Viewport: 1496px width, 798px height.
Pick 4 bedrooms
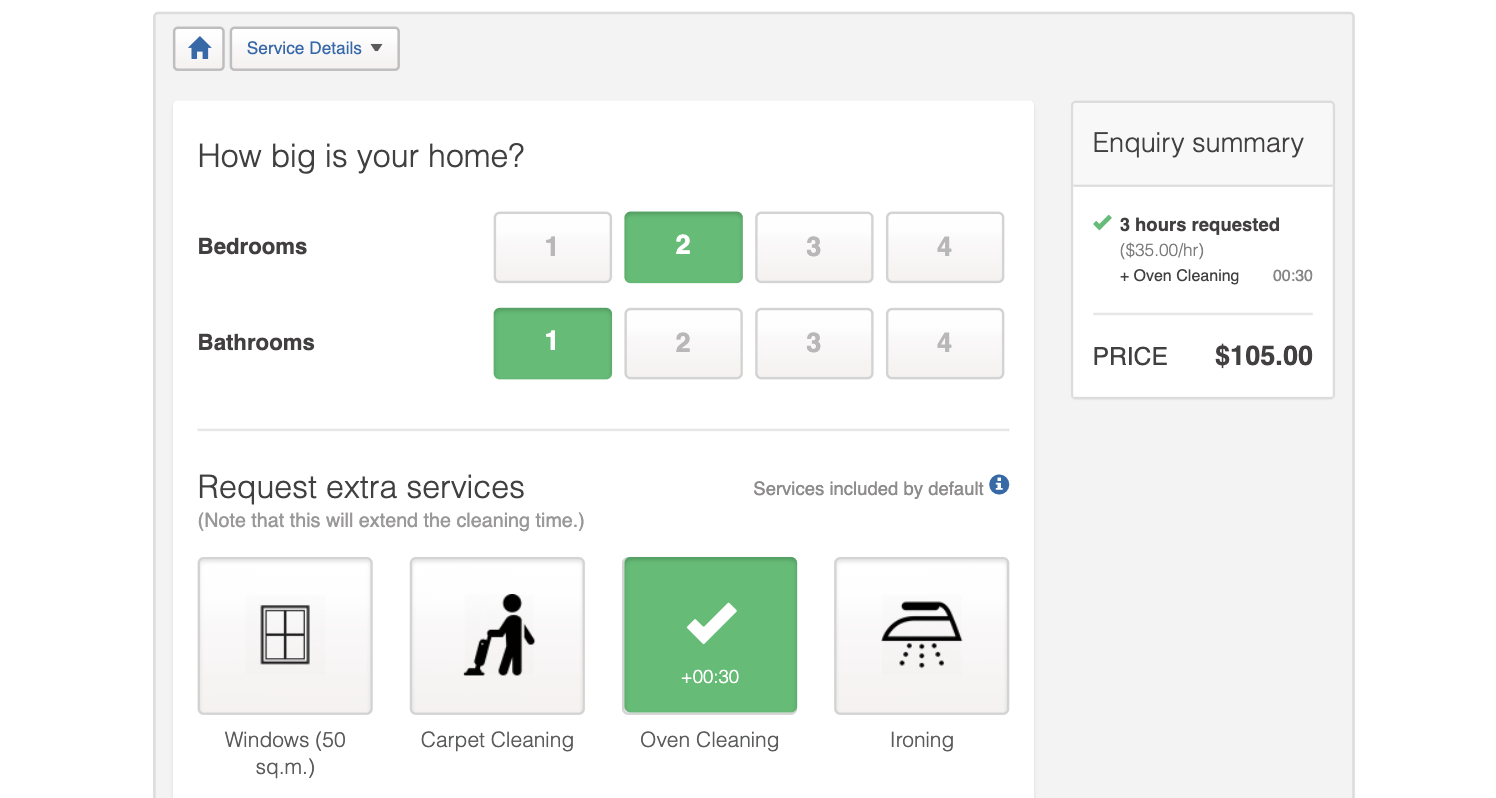[944, 247]
